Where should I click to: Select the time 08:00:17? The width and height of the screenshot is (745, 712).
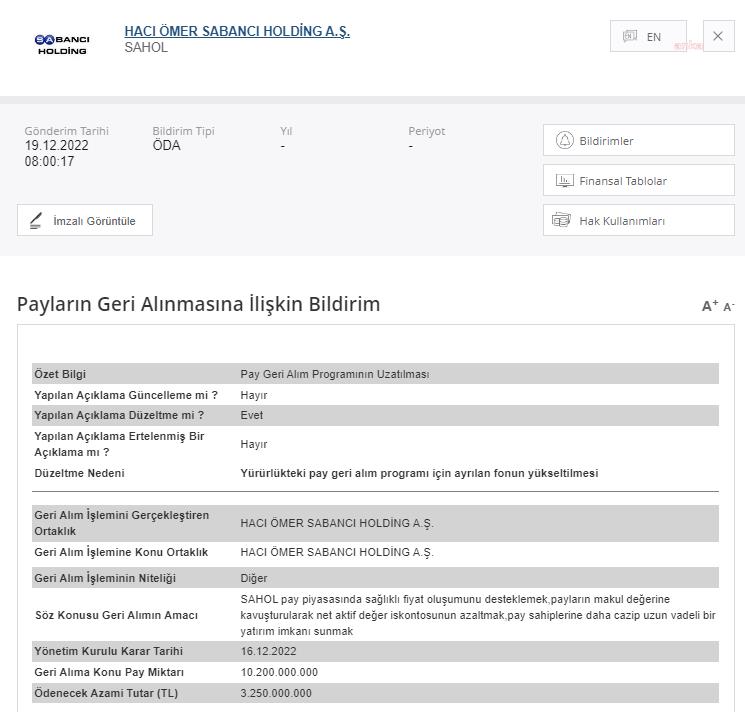point(49,161)
